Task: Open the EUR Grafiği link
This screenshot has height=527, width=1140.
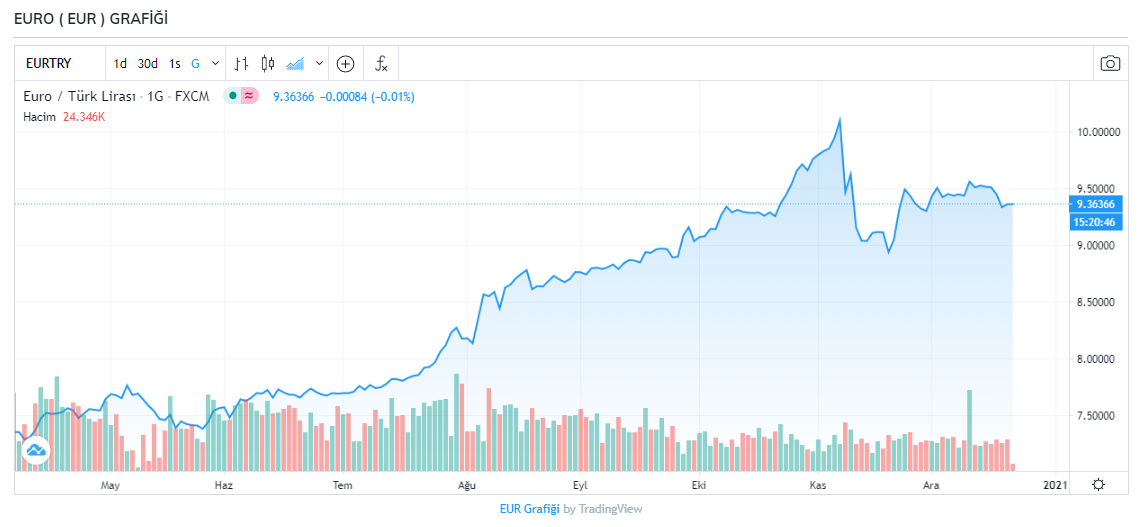Action: click(x=528, y=509)
